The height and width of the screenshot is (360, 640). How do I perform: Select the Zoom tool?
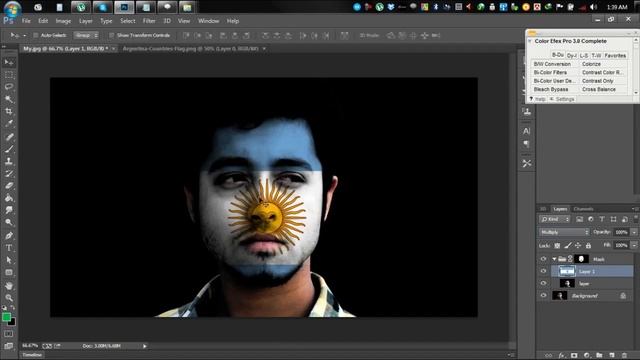coord(9,298)
